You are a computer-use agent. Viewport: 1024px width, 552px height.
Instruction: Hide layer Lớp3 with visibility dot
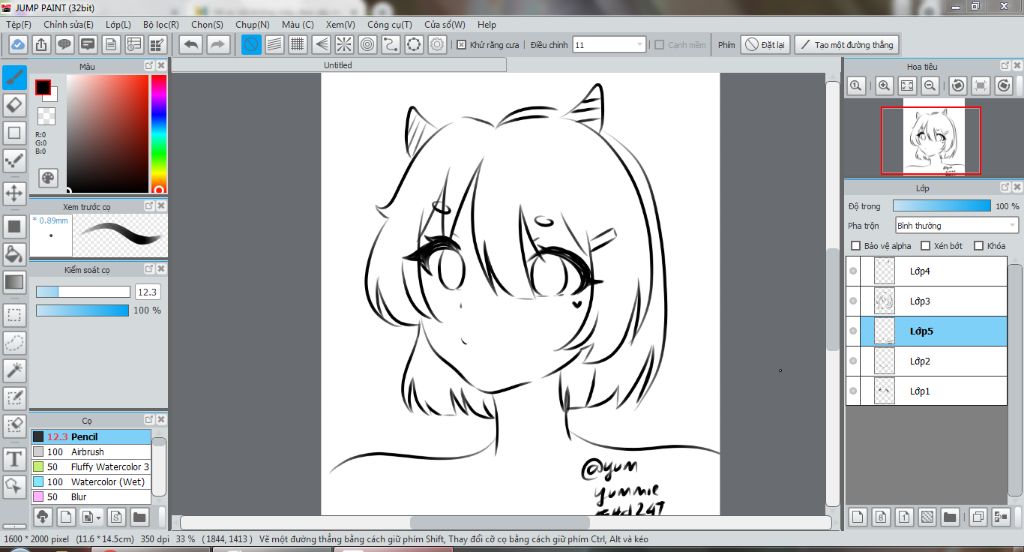click(853, 301)
